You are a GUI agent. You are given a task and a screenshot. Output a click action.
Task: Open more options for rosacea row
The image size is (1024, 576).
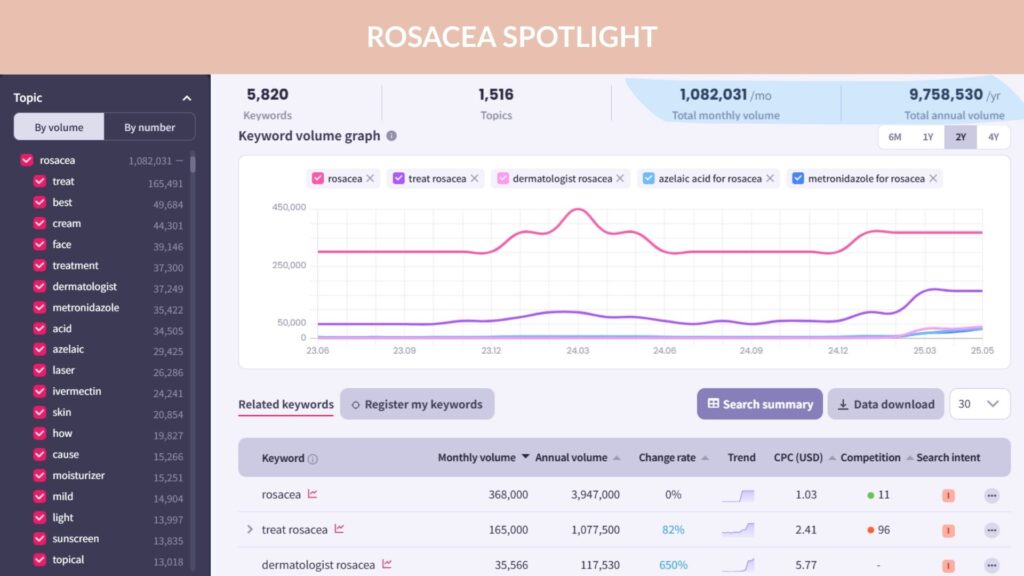pos(991,496)
